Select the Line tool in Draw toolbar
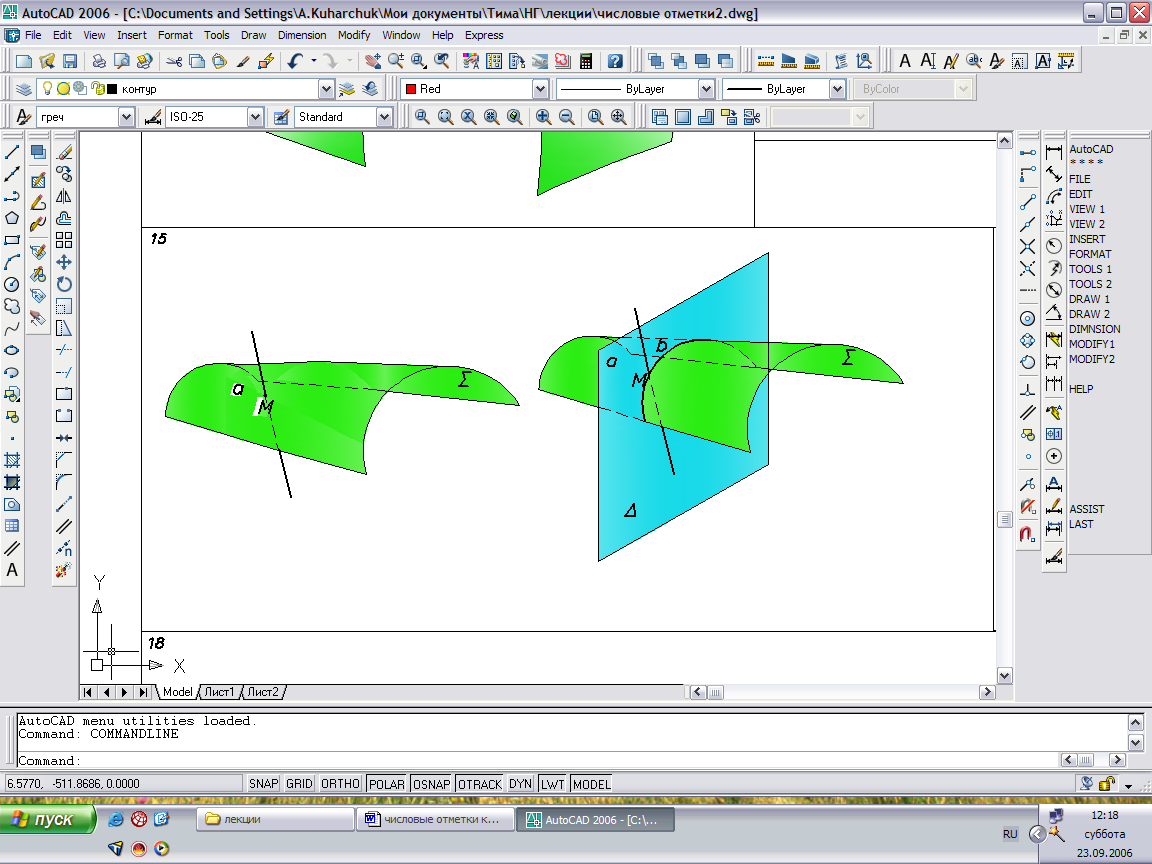 click(12, 153)
